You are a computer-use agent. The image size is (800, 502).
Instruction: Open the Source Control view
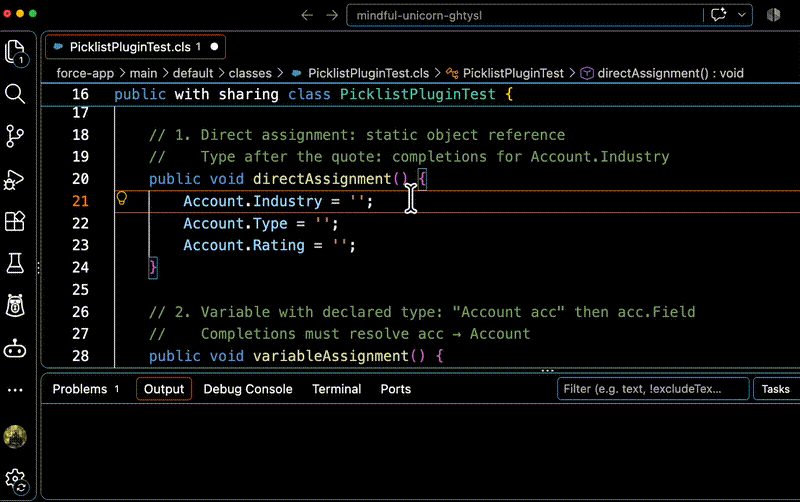coord(15,136)
